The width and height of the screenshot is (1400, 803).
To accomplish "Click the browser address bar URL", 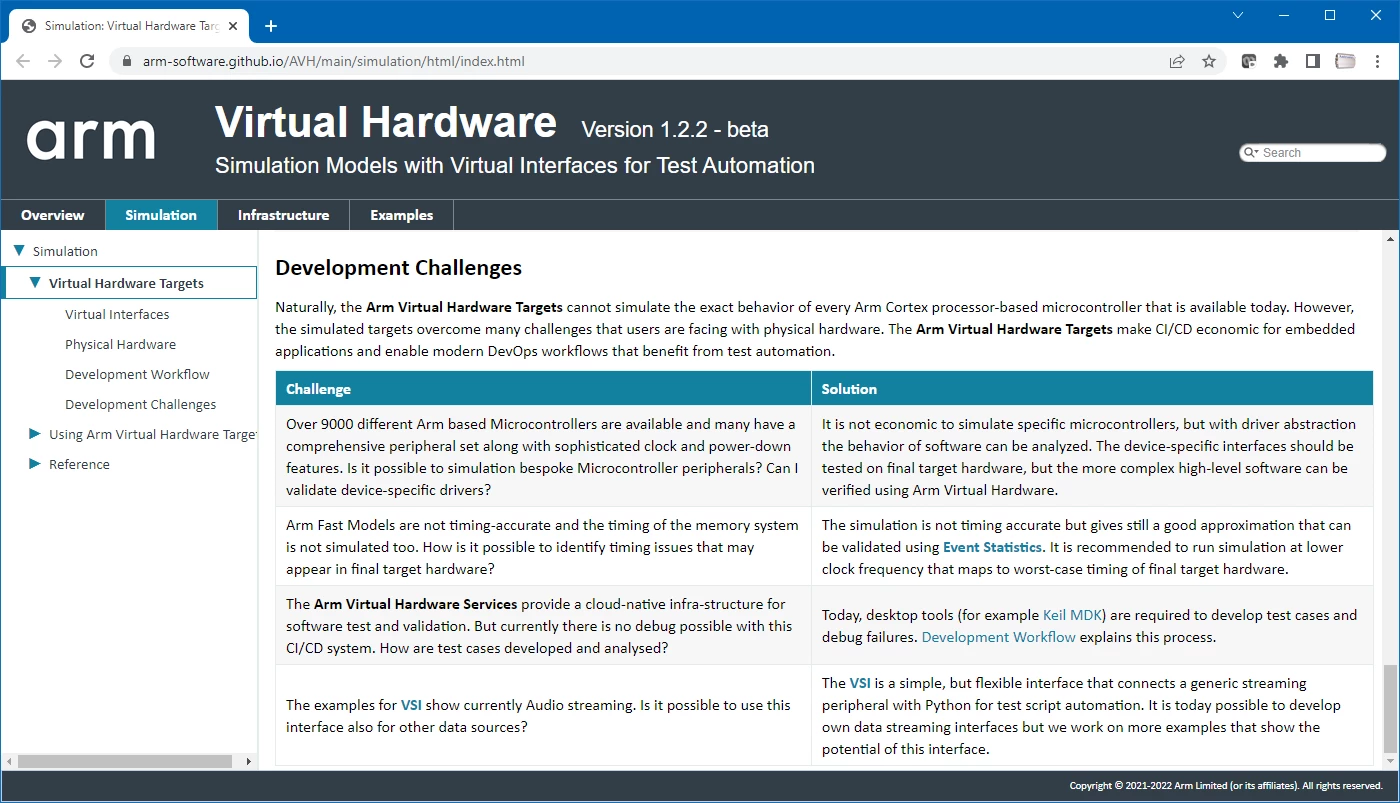I will coord(333,61).
